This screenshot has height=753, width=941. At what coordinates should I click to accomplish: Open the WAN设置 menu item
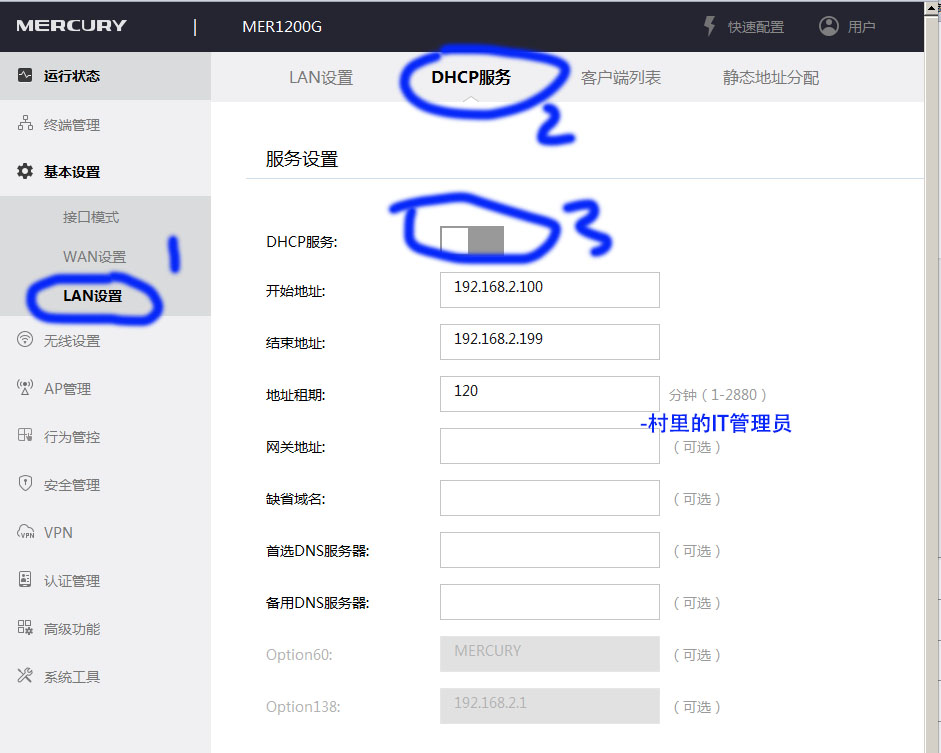95,257
